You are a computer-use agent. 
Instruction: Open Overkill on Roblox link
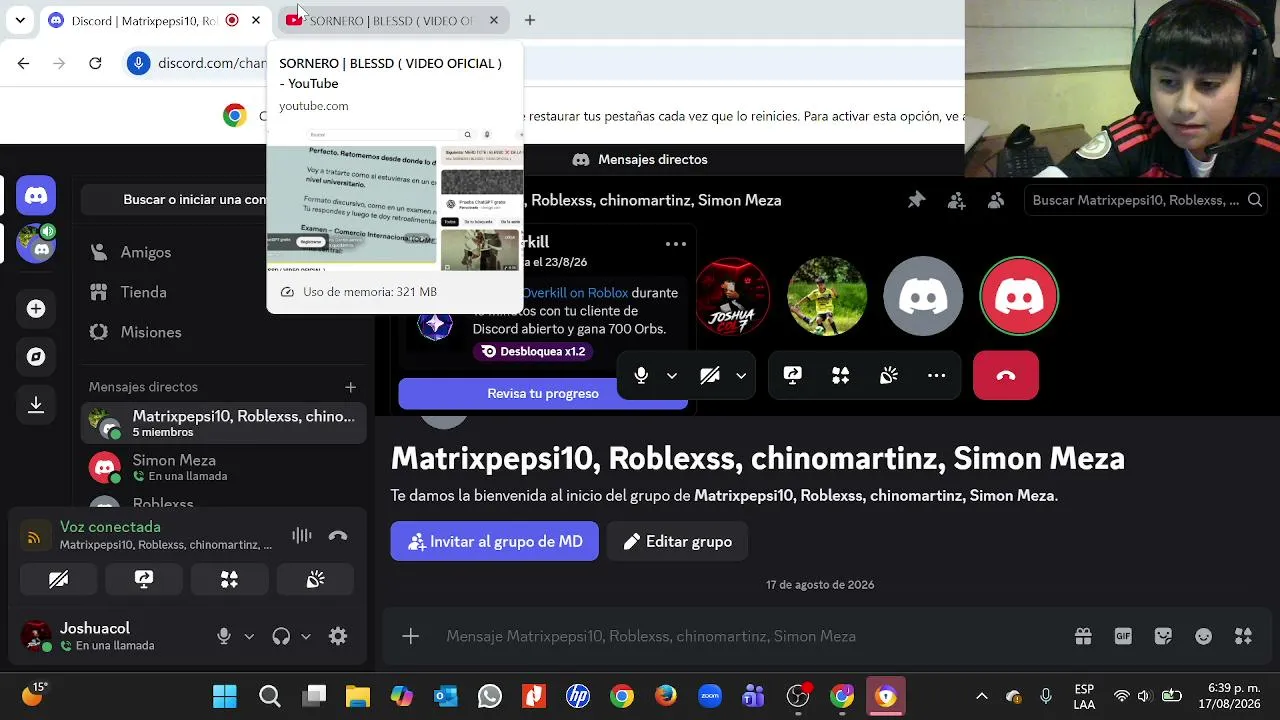575,293
